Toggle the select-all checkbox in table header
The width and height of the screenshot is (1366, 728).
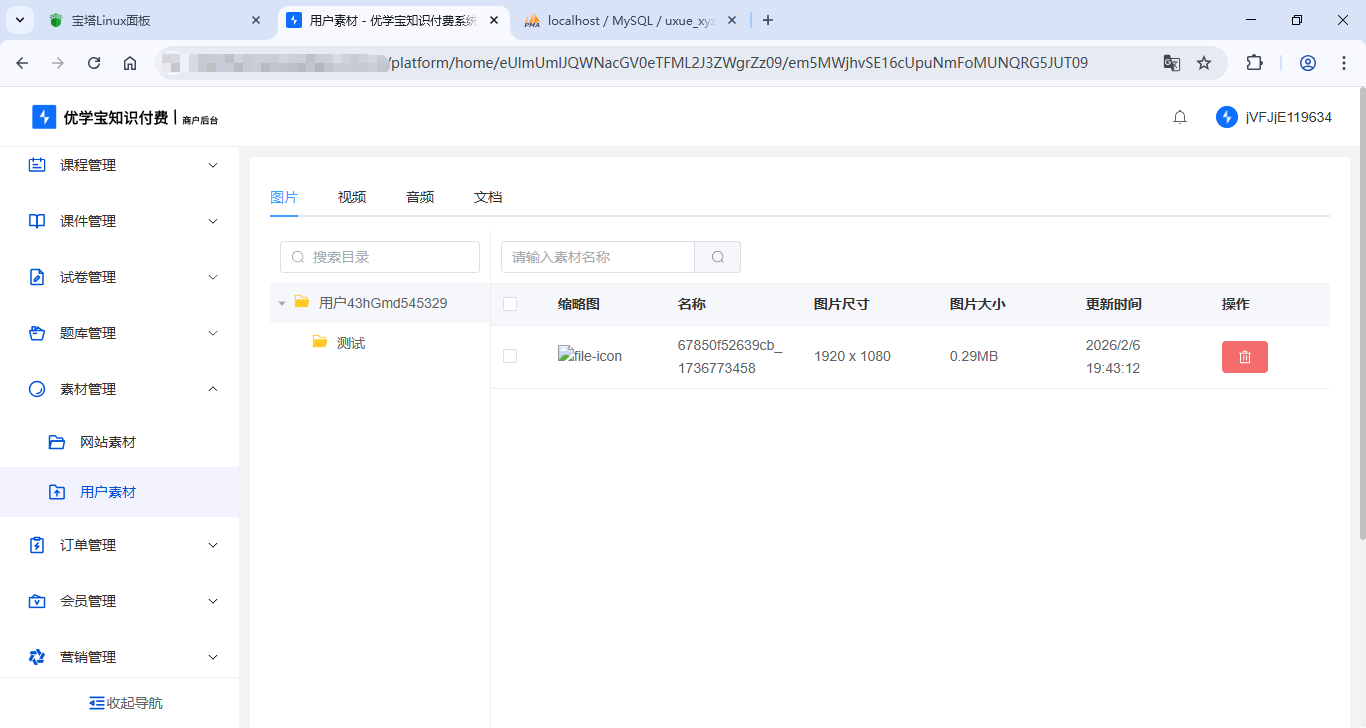(510, 303)
